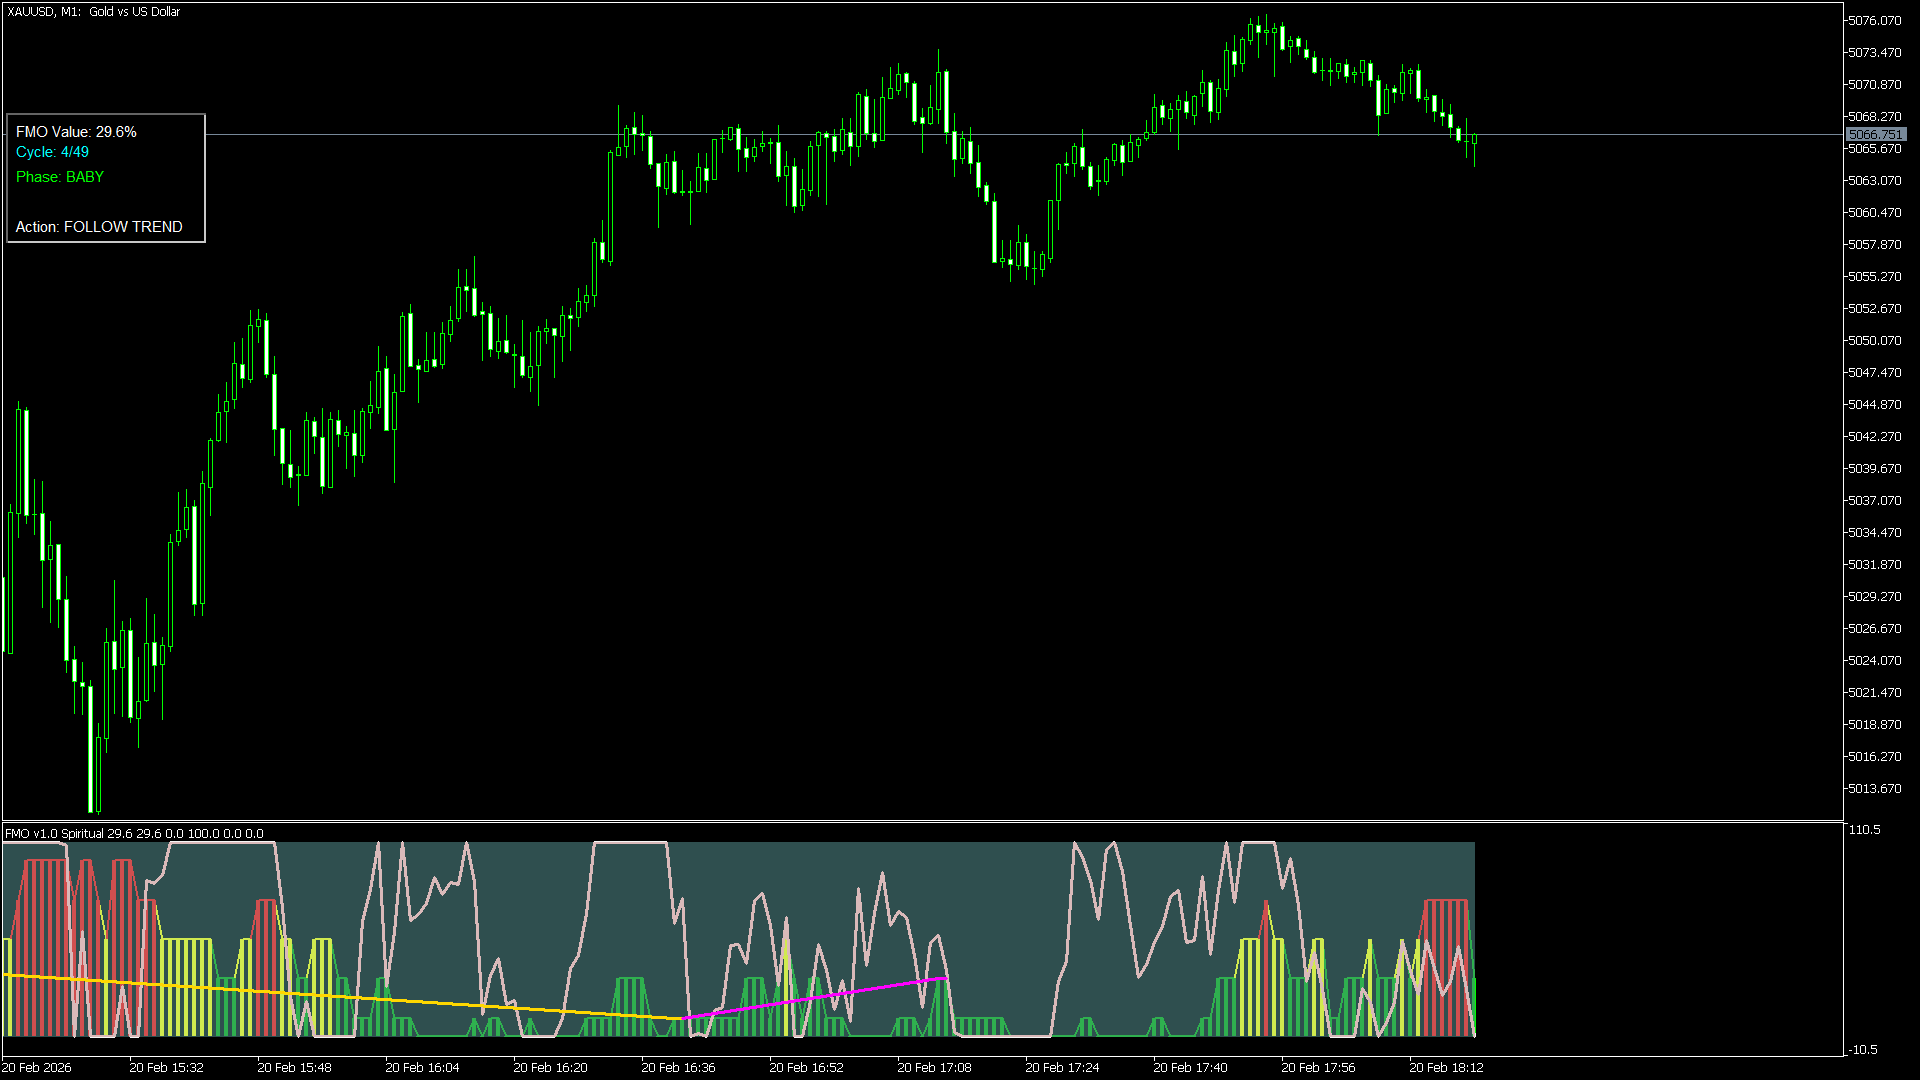This screenshot has height=1080, width=1920.
Task: Click the 20 Feb 2026 date label
Action: [37, 1067]
